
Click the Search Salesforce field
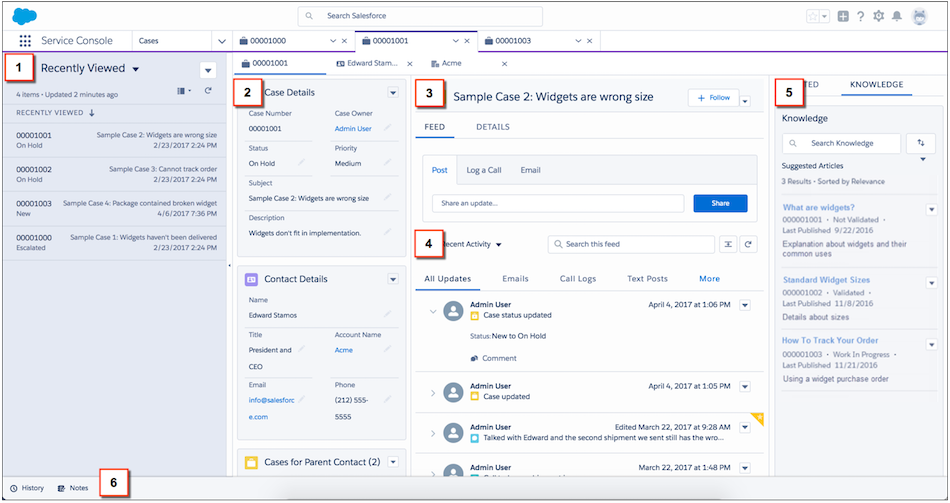pos(420,16)
